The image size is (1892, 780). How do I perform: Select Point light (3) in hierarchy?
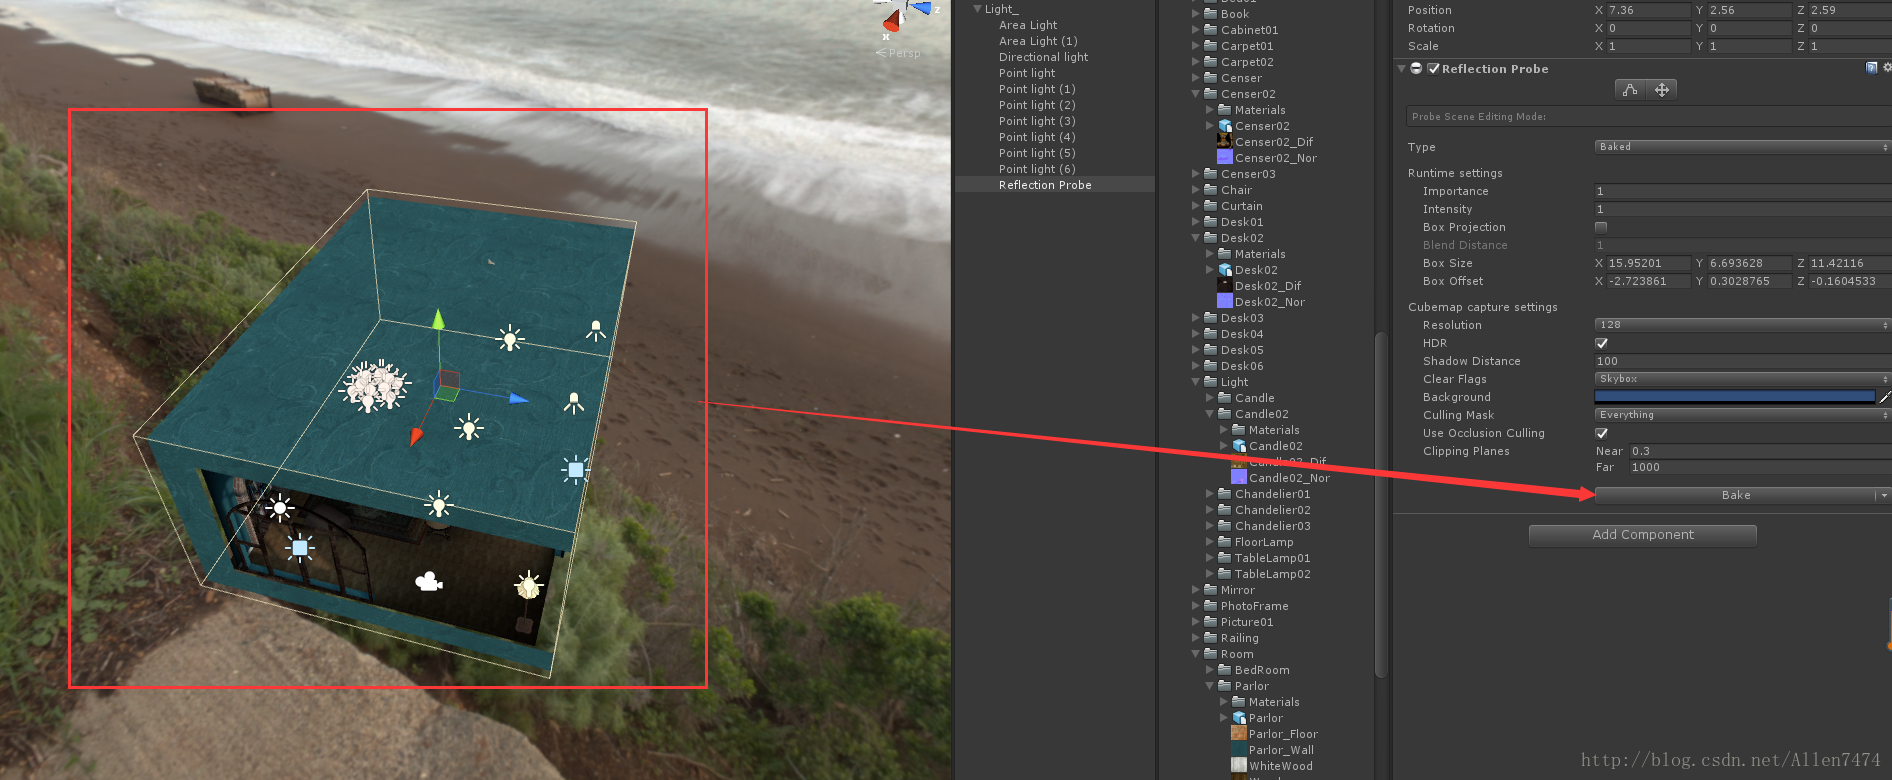coord(1037,121)
